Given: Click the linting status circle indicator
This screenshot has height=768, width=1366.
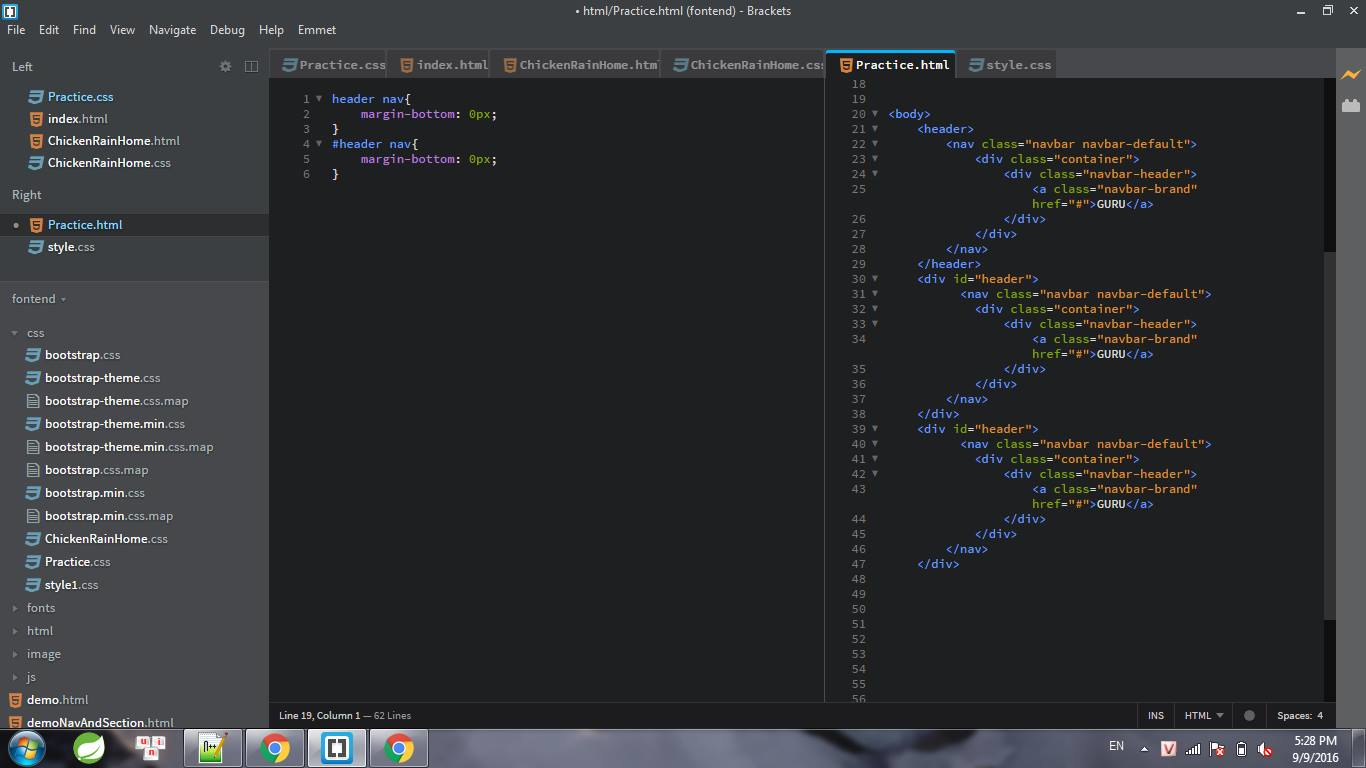Looking at the screenshot, I should click(1249, 715).
